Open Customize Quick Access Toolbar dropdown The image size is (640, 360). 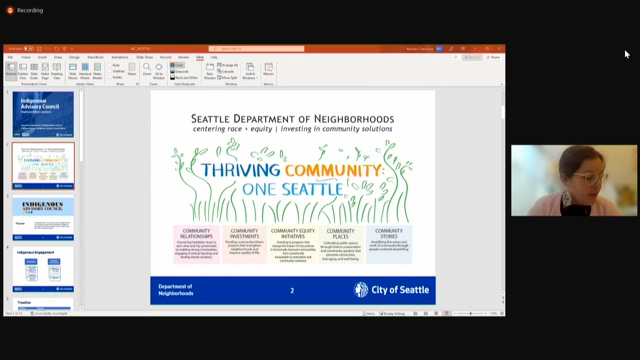(x=72, y=49)
